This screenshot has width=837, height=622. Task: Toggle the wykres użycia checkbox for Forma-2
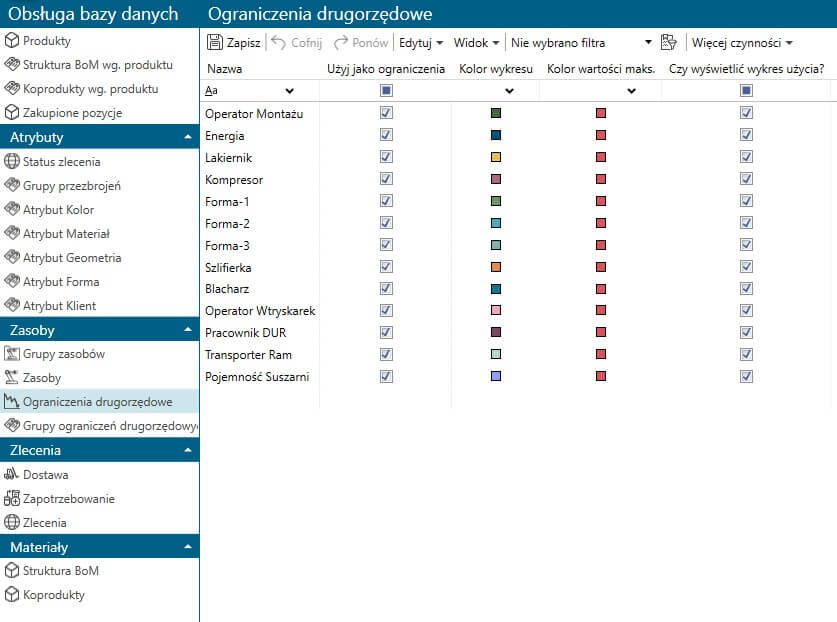pyautogui.click(x=746, y=223)
